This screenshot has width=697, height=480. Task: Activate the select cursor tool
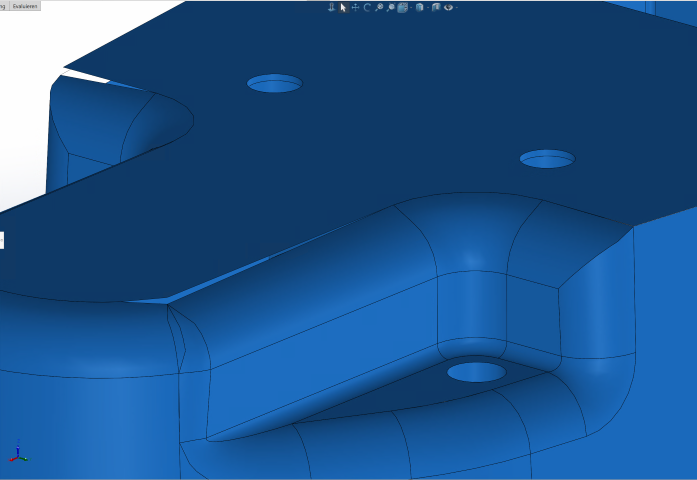click(x=343, y=7)
